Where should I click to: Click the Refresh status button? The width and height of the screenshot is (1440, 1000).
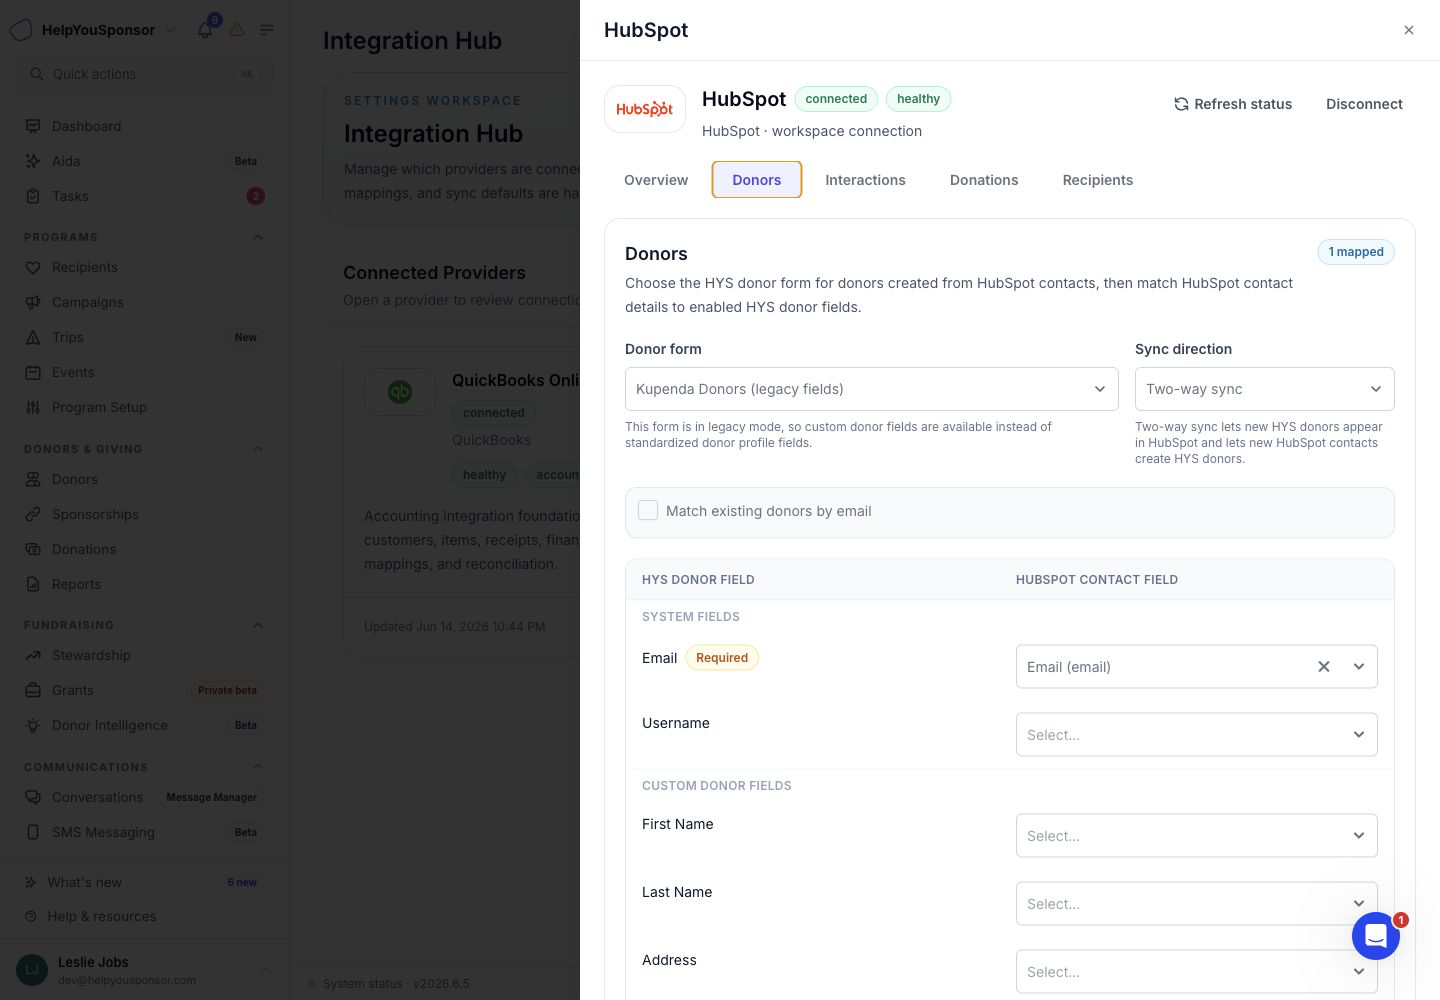click(1233, 104)
